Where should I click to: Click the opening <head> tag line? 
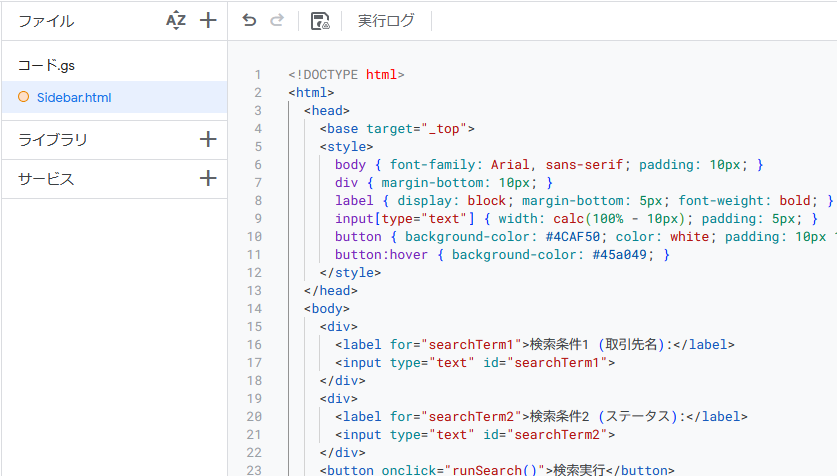pyautogui.click(x=327, y=110)
